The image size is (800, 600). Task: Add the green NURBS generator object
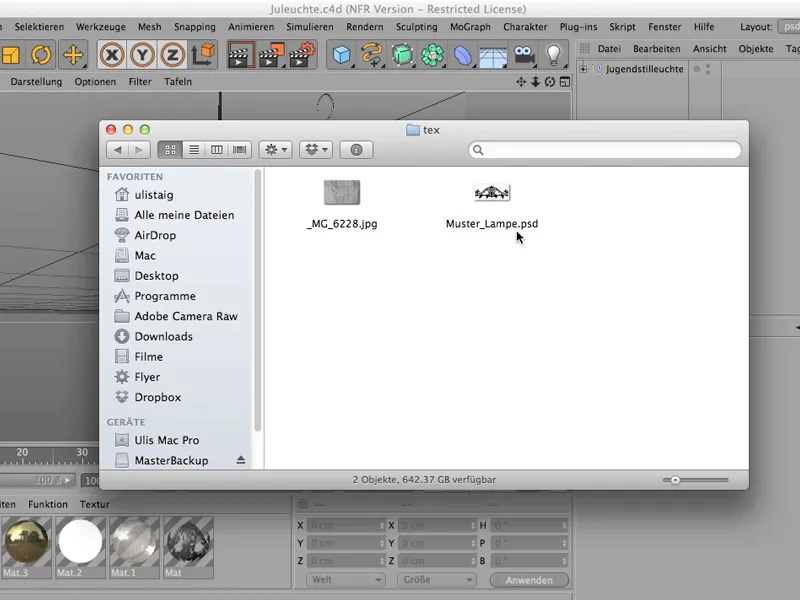[x=403, y=55]
